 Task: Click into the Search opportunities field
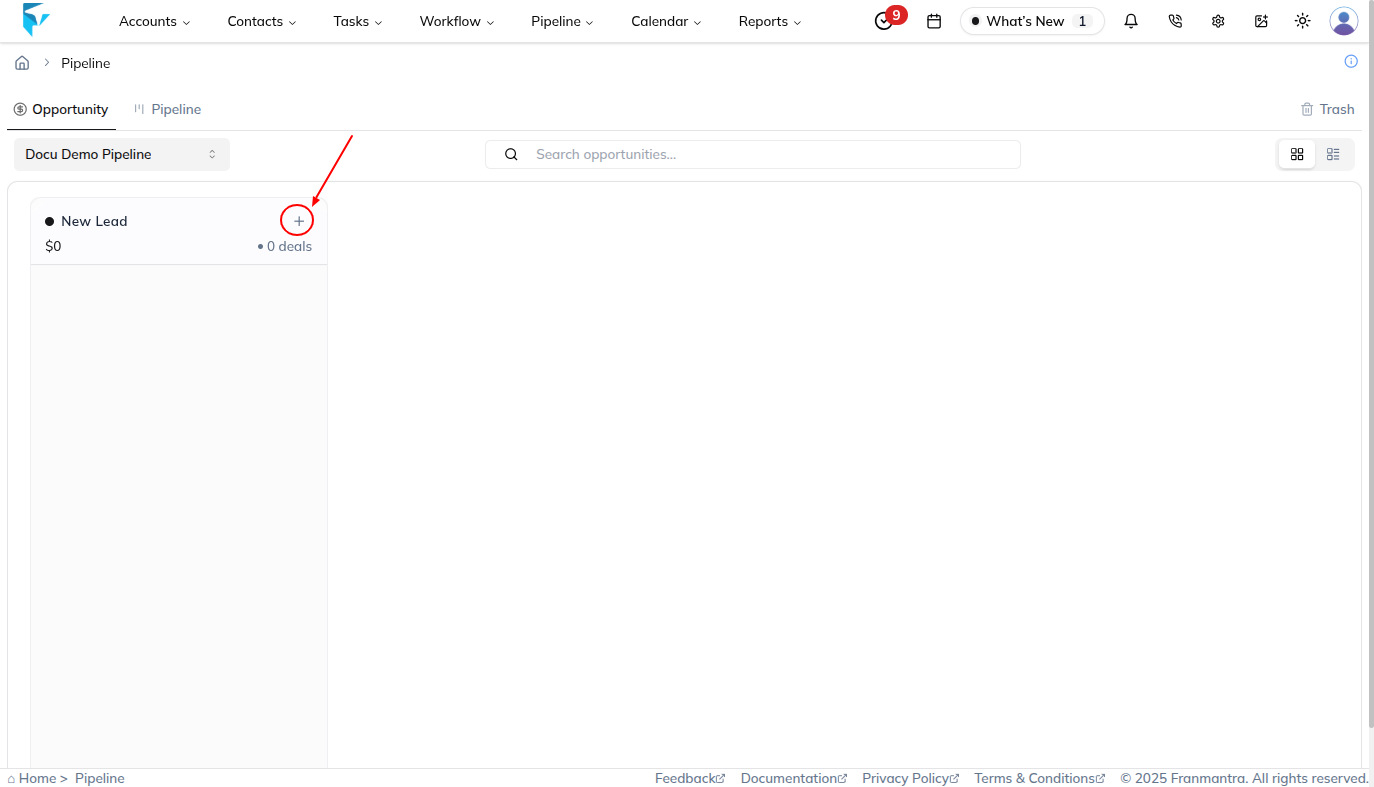(753, 154)
